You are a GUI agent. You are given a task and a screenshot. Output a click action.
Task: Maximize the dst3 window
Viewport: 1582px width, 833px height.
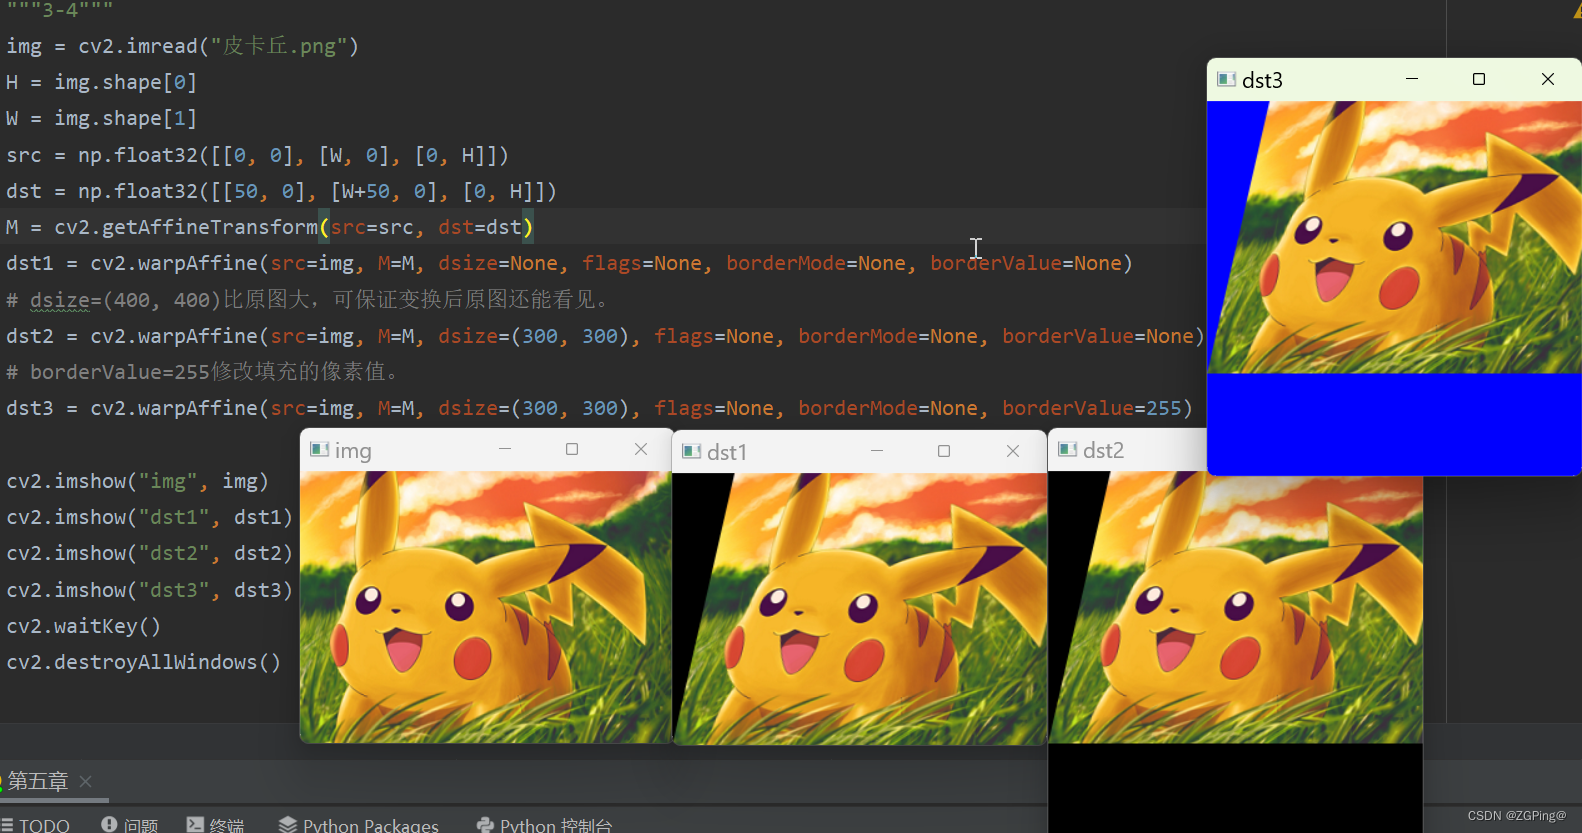click(x=1479, y=80)
